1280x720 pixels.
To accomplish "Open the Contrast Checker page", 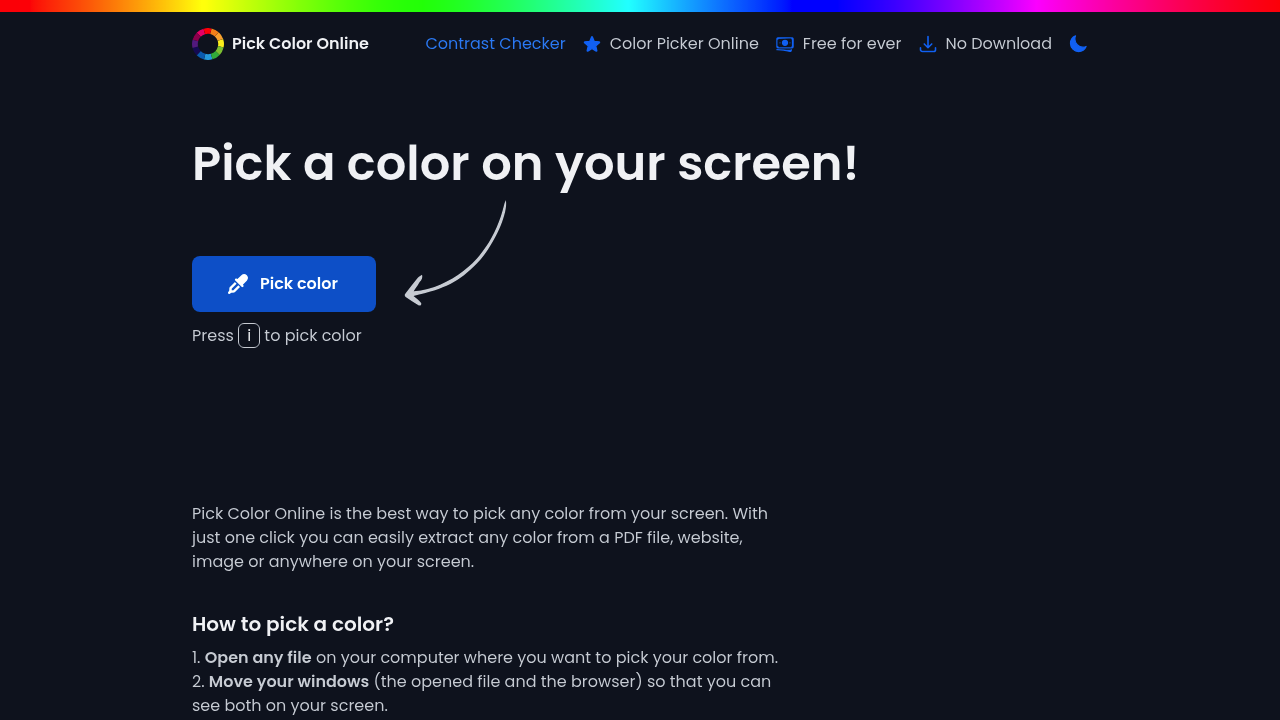I will pyautogui.click(x=495, y=43).
